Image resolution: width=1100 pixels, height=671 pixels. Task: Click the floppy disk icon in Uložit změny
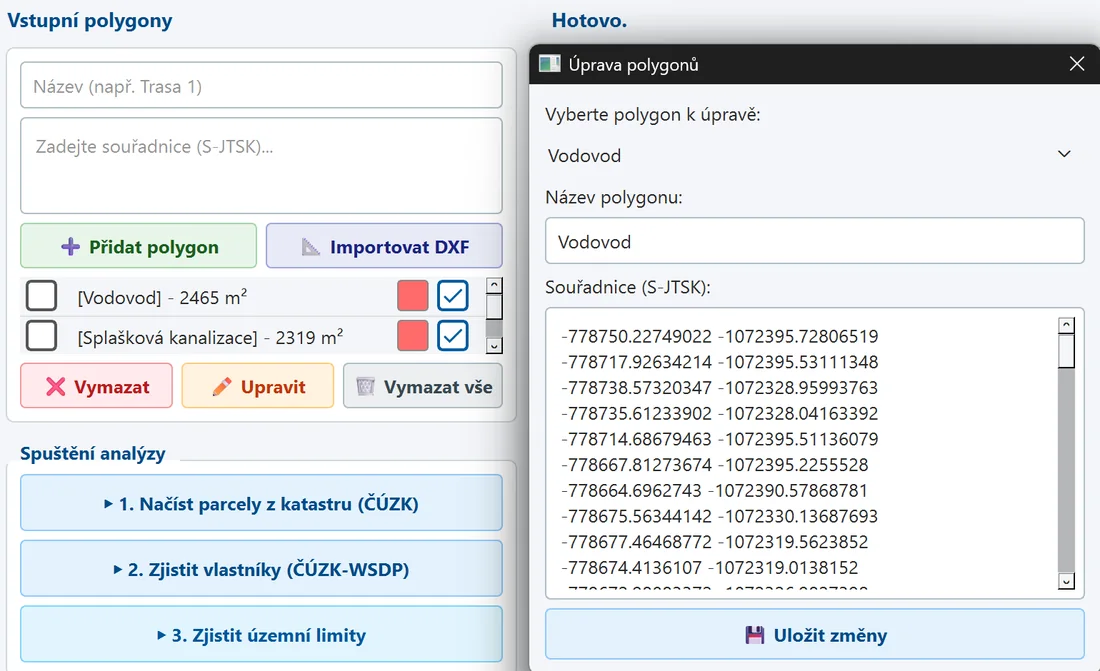755,635
